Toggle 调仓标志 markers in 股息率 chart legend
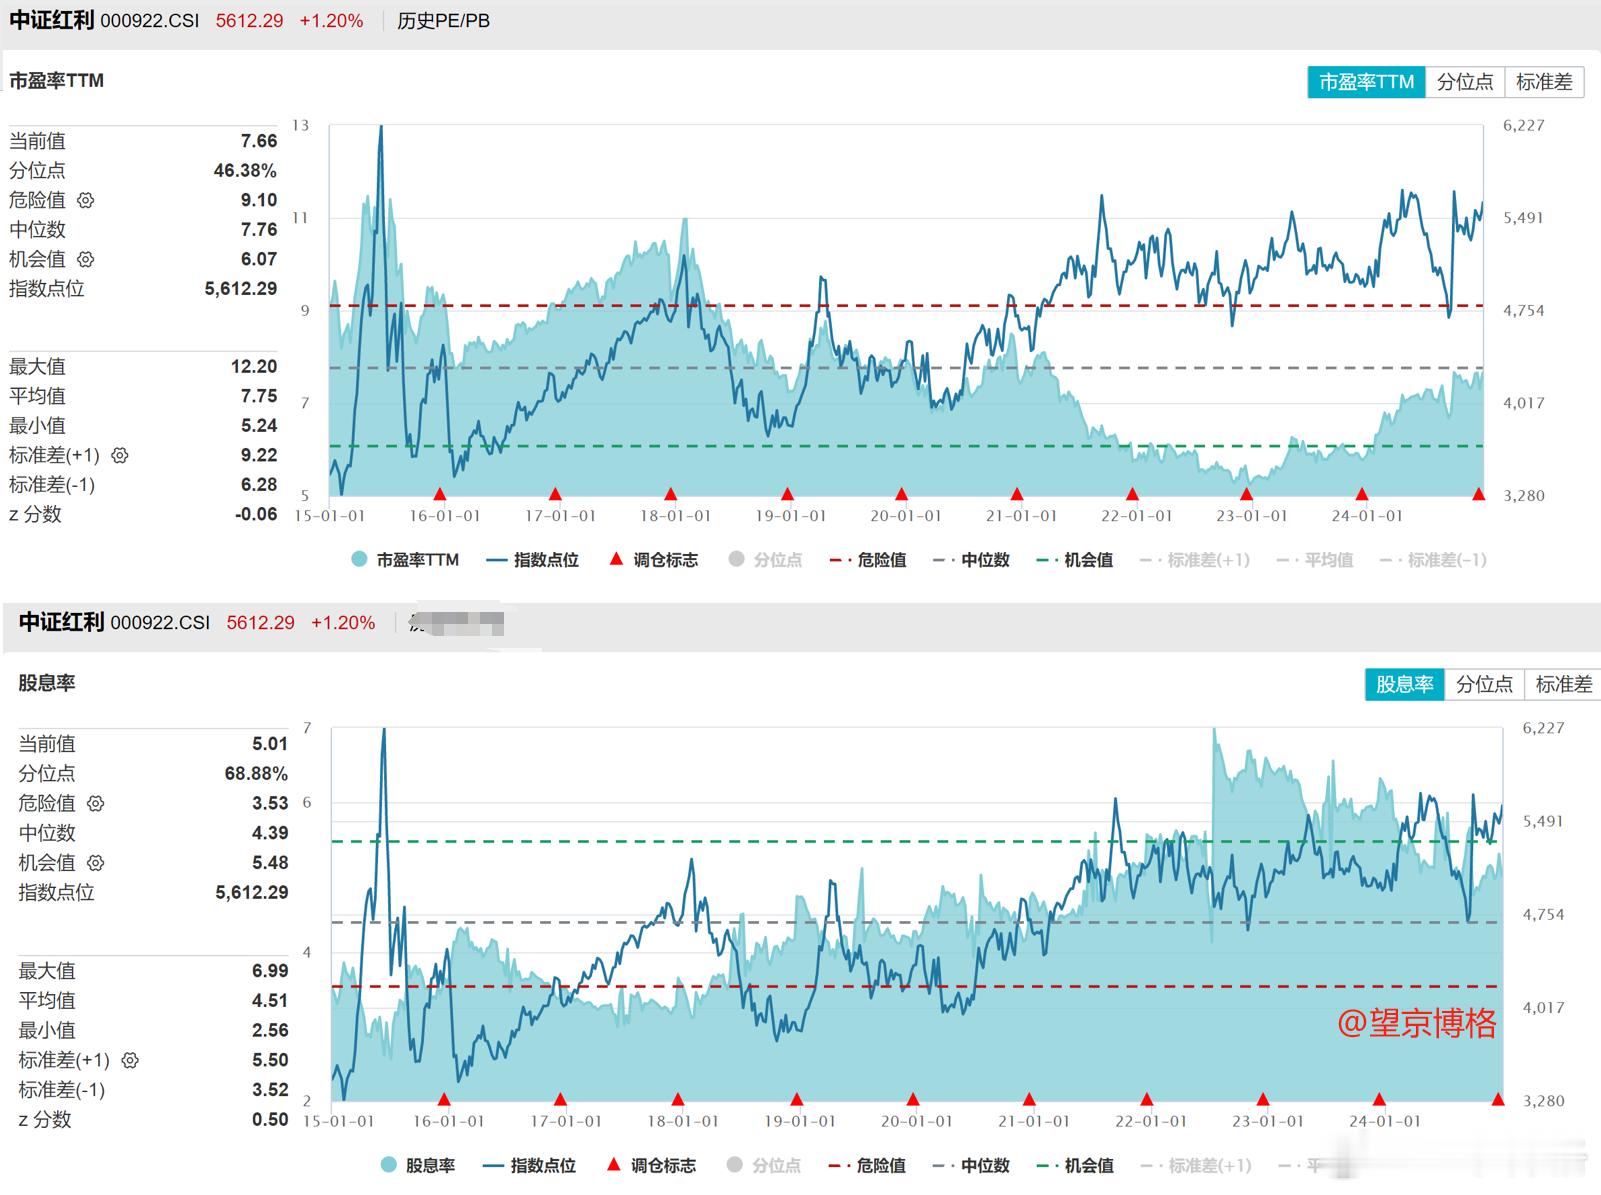The width and height of the screenshot is (1601, 1195). (x=653, y=1165)
